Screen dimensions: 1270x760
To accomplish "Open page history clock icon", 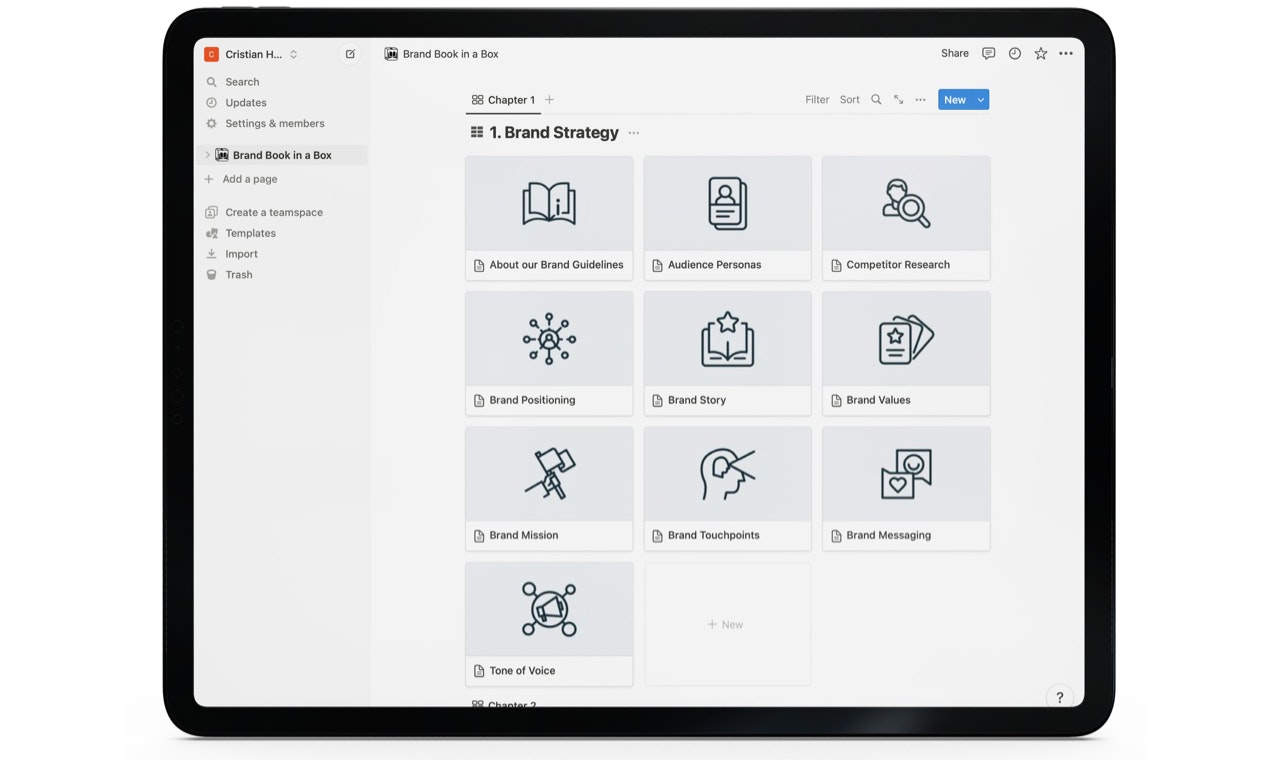I will (x=1014, y=54).
